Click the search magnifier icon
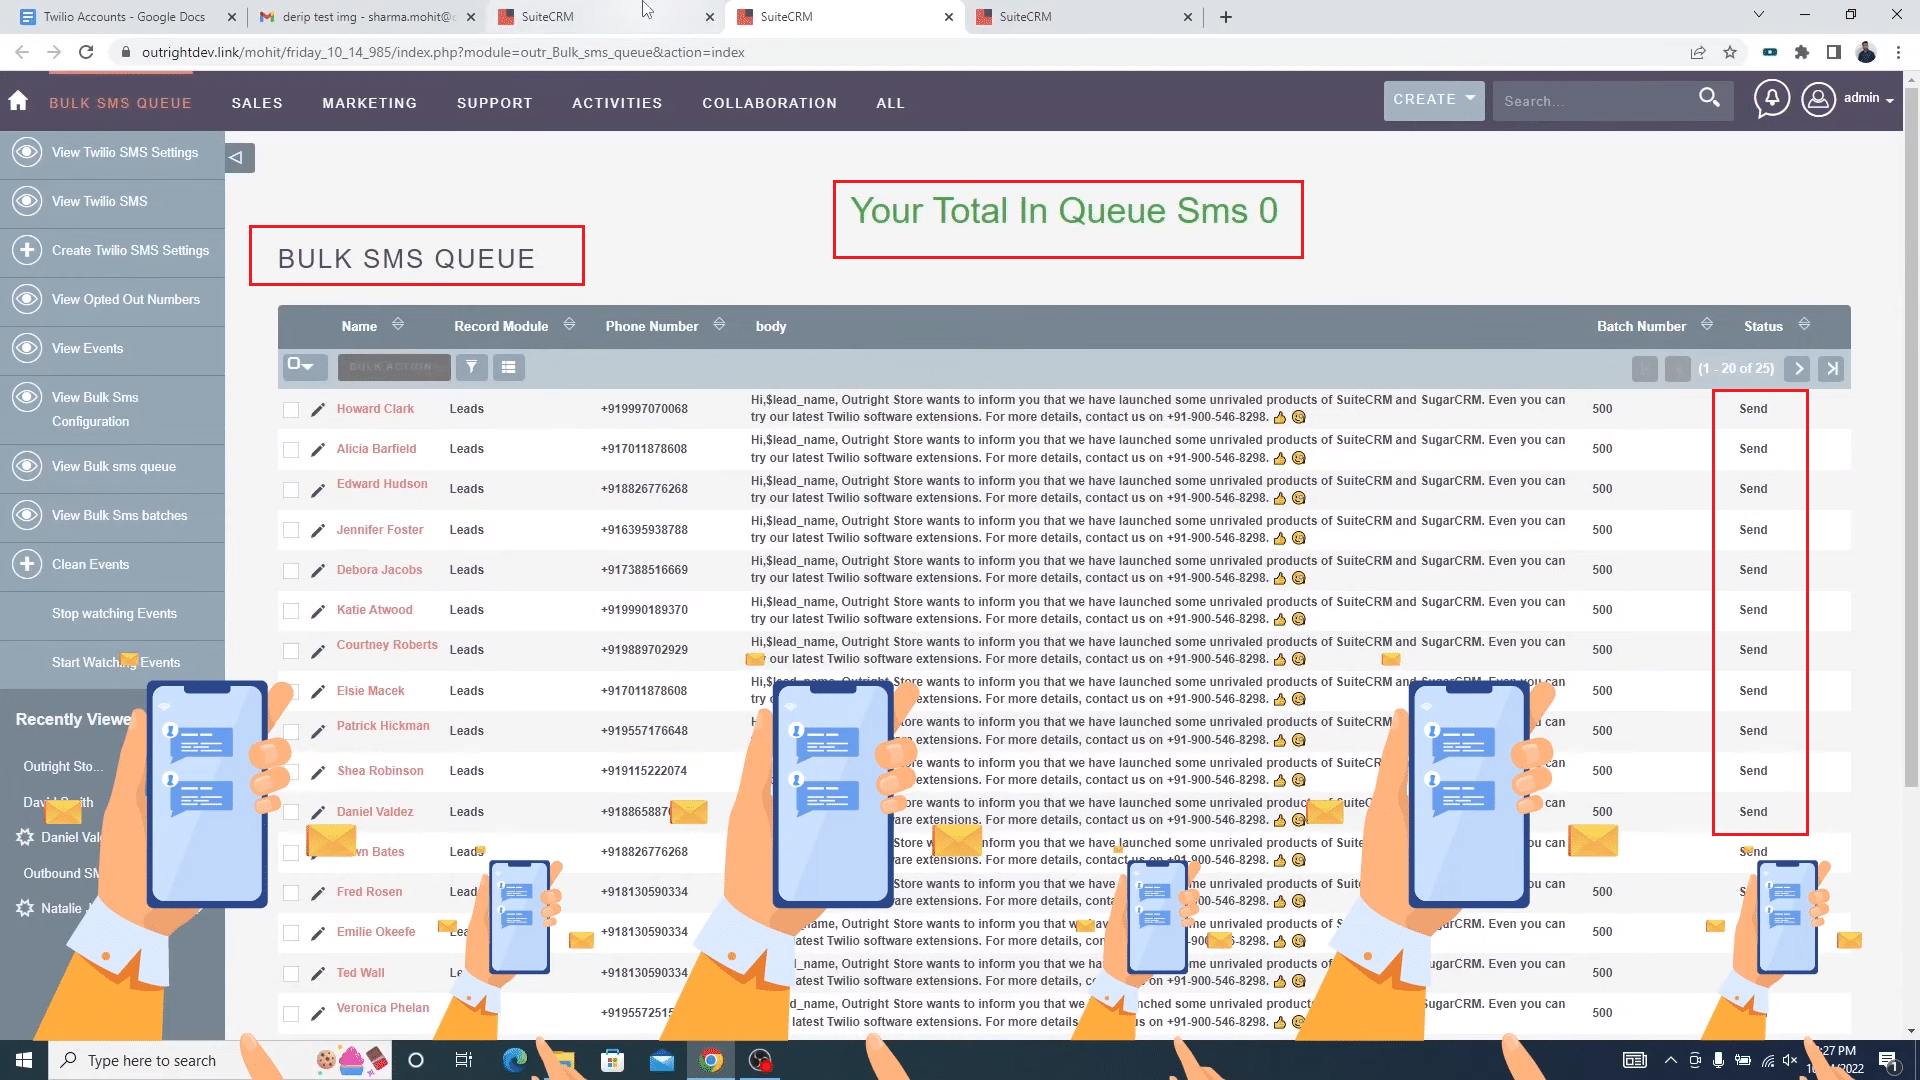The width and height of the screenshot is (1920, 1080). (x=1709, y=98)
